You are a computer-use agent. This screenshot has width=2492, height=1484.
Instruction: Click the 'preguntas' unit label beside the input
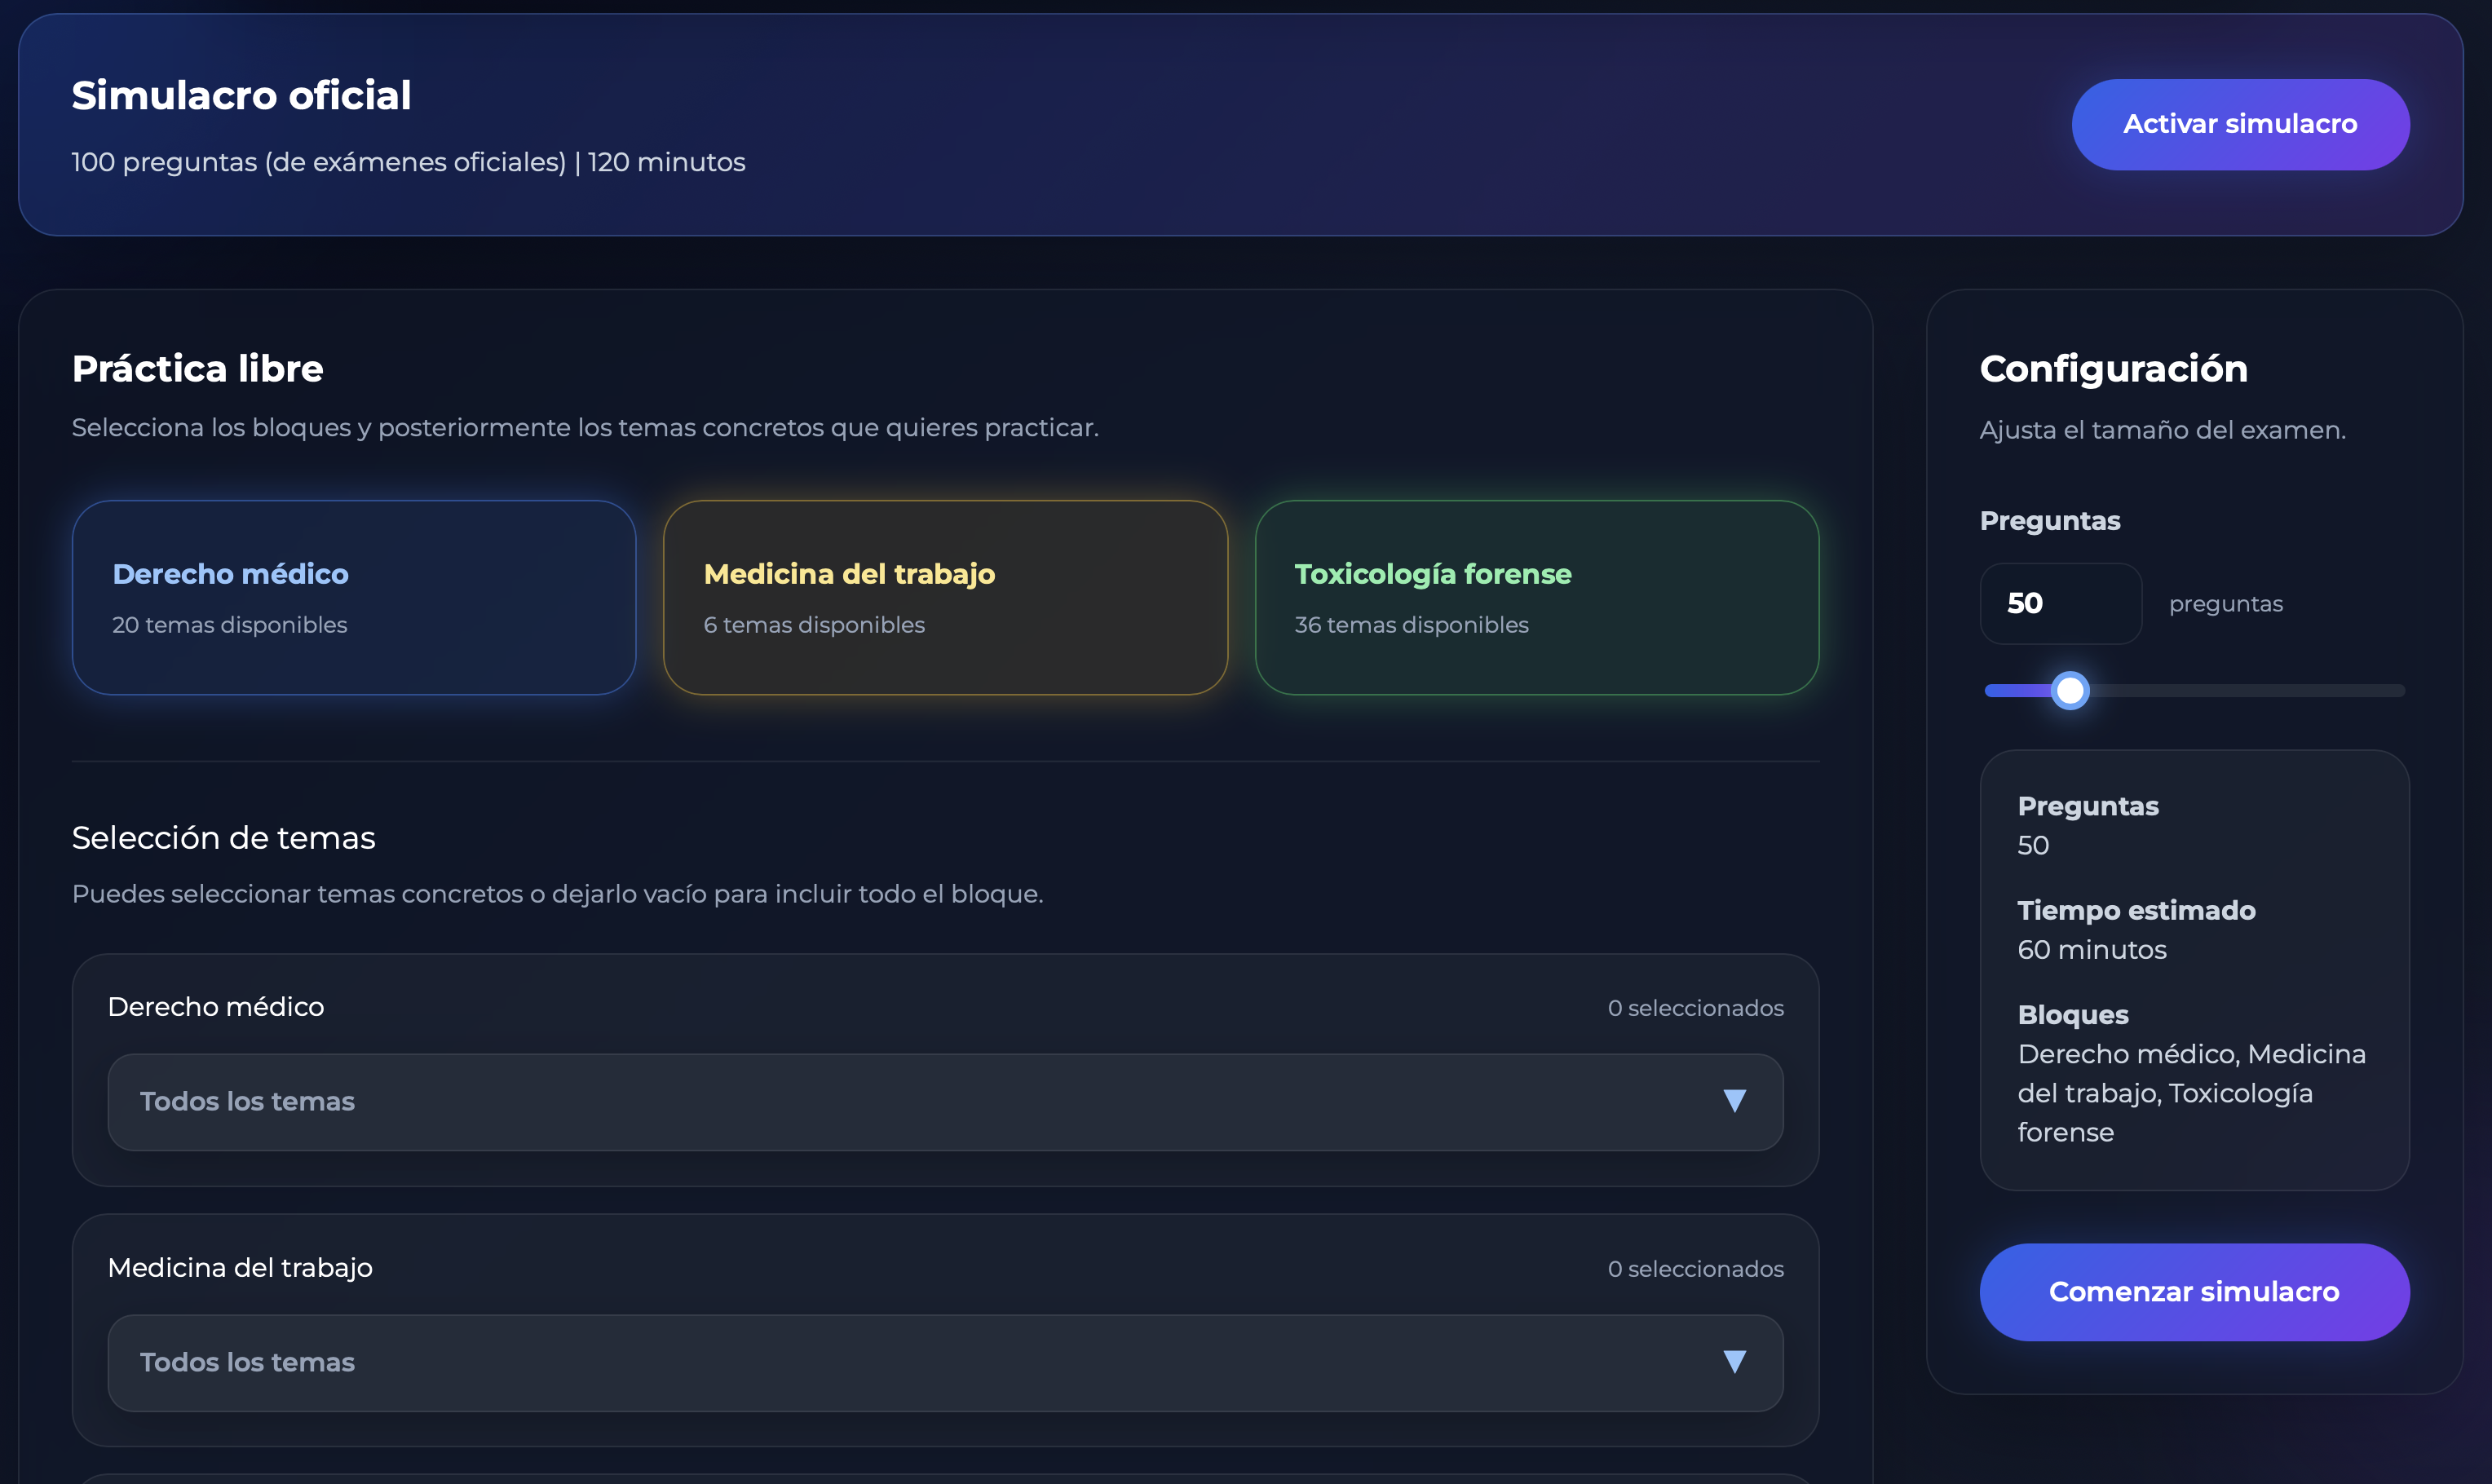[x=2226, y=604]
